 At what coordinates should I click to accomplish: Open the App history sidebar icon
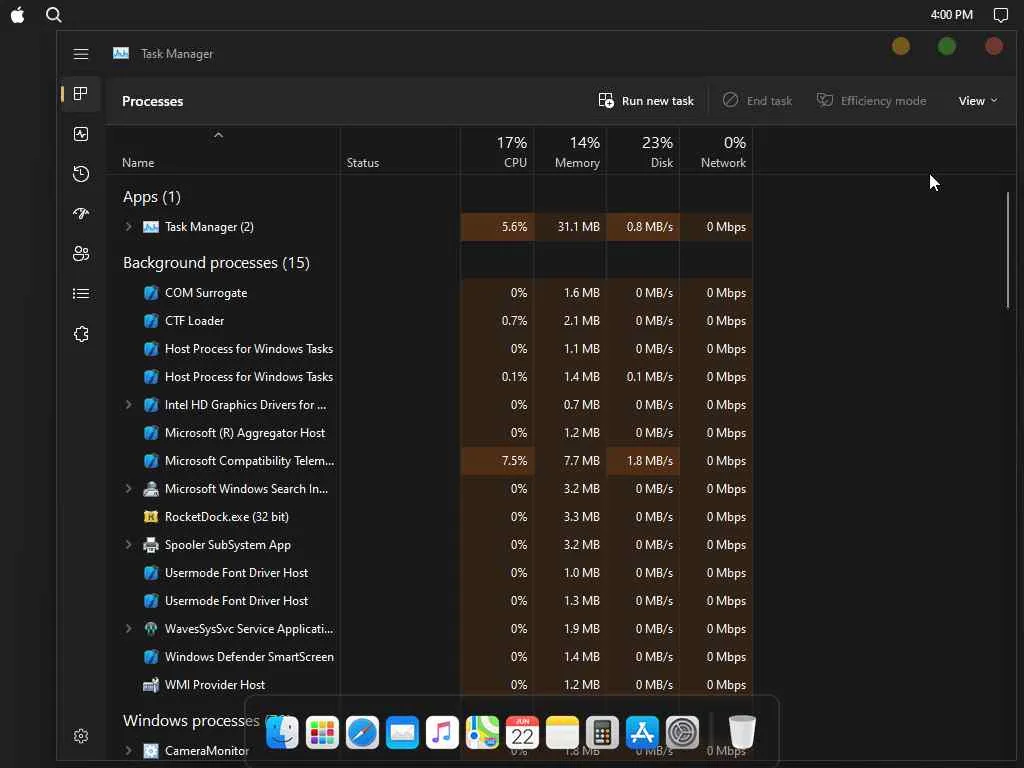(81, 174)
